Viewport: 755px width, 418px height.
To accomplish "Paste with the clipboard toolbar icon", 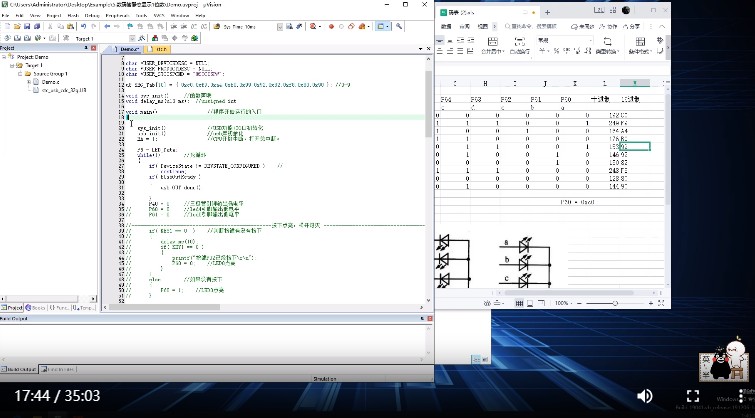I will (x=70, y=26).
